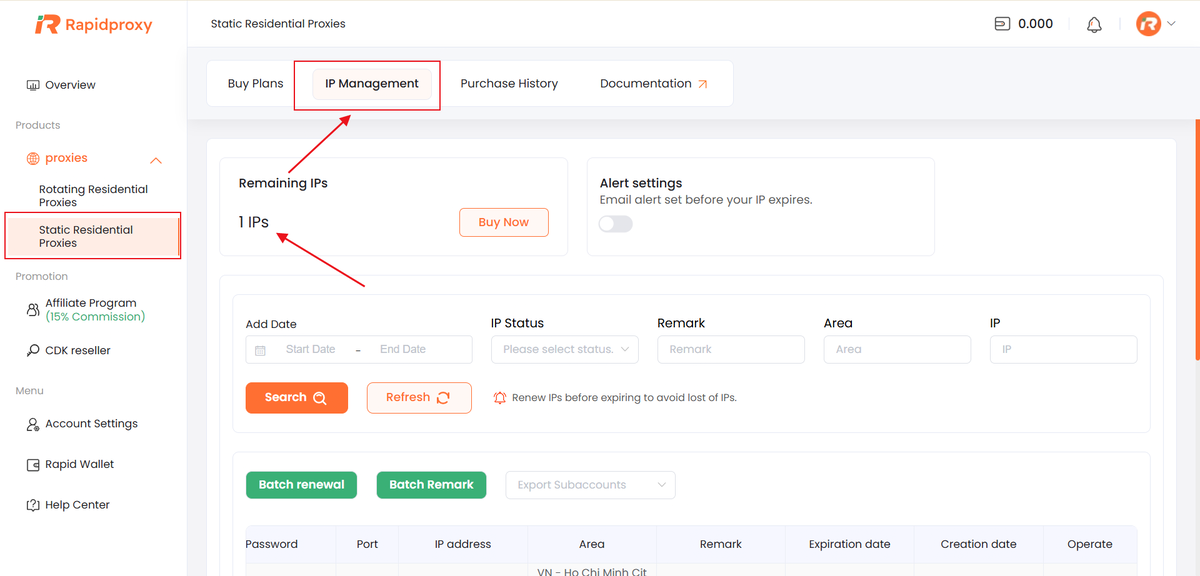Open the CDK reseller page
Image resolution: width=1200 pixels, height=576 pixels.
pyautogui.click(x=78, y=351)
